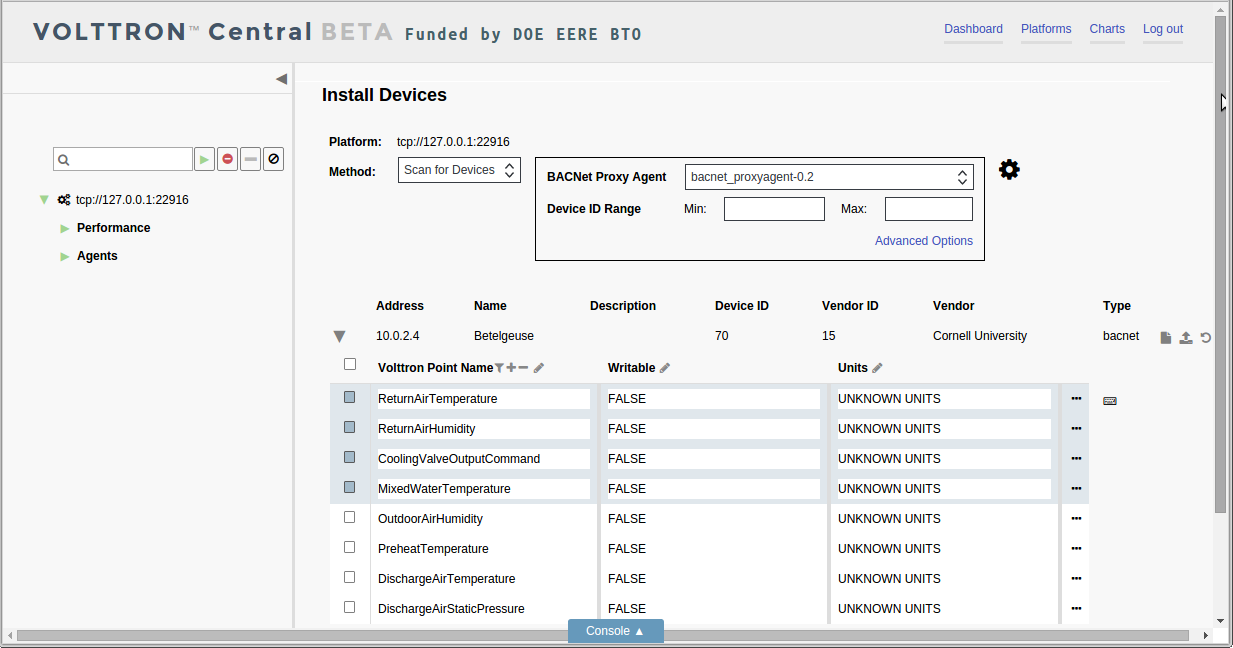
Task: Click the refresh icon in Betelgeuse device row
Action: [1206, 338]
